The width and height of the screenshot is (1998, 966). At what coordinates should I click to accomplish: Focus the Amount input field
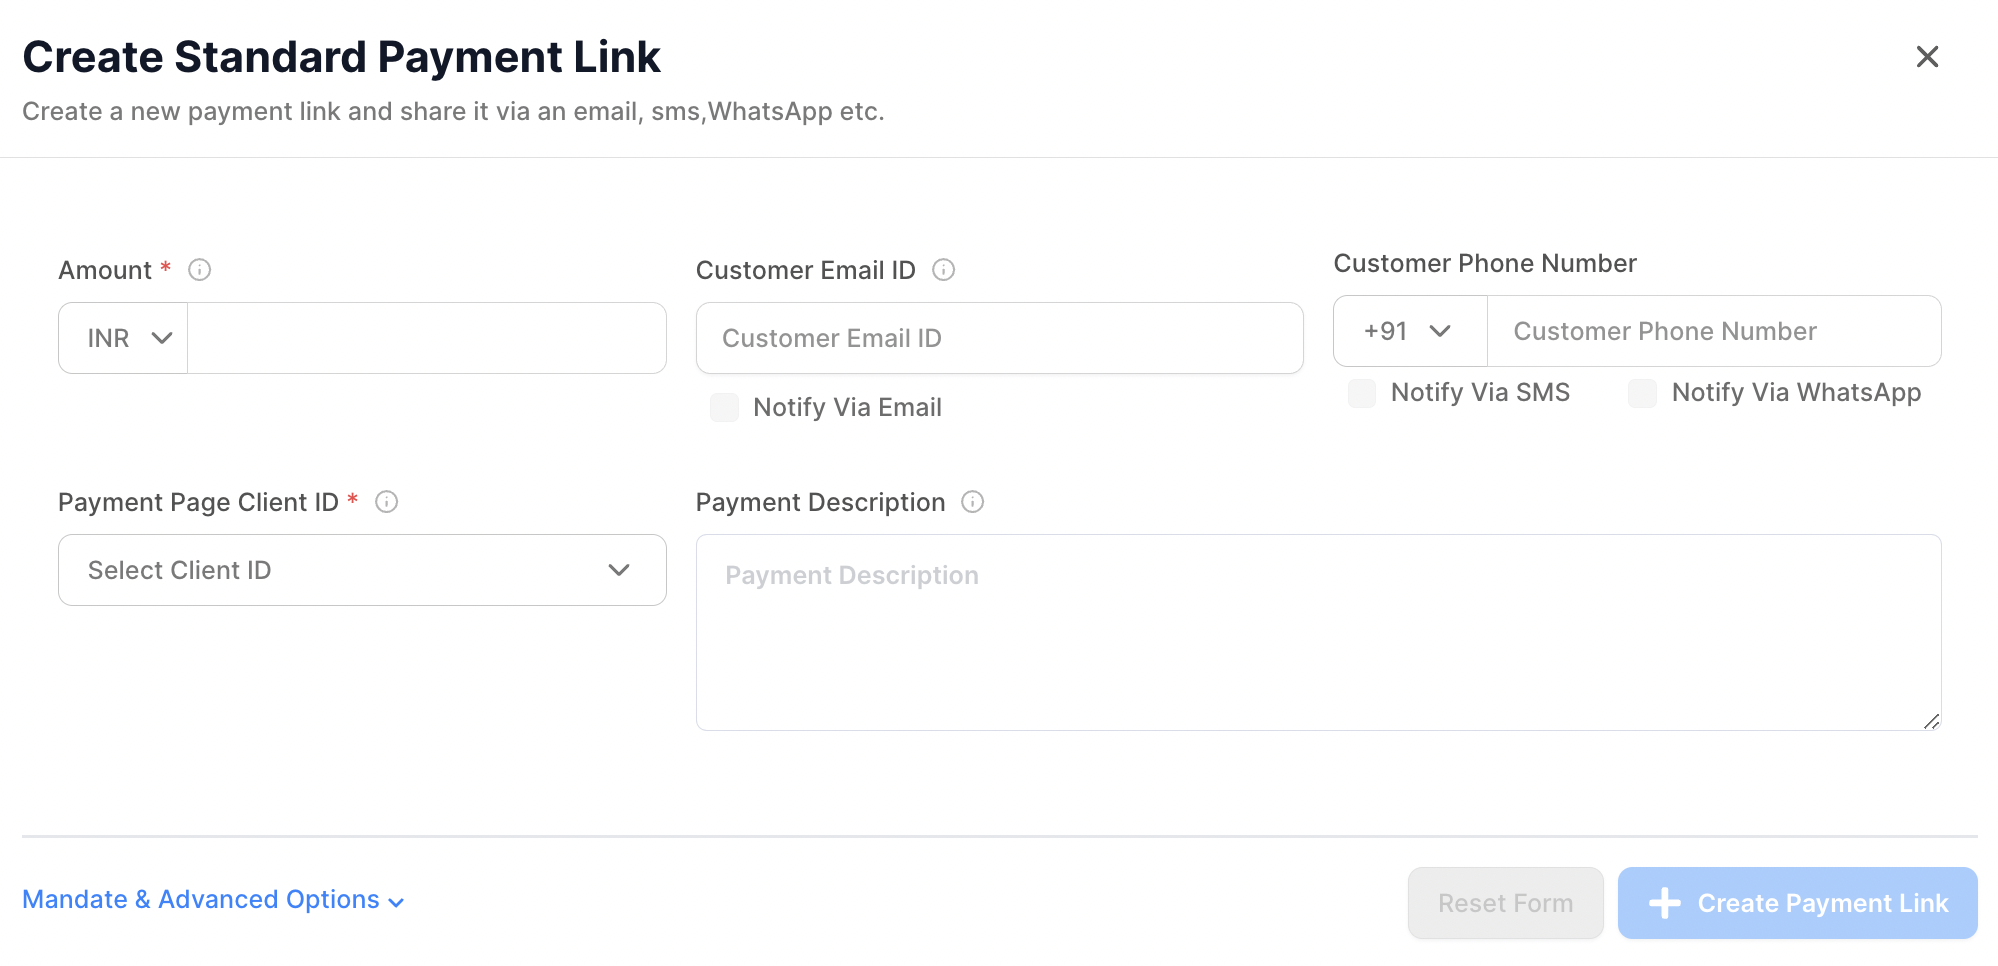(x=426, y=338)
